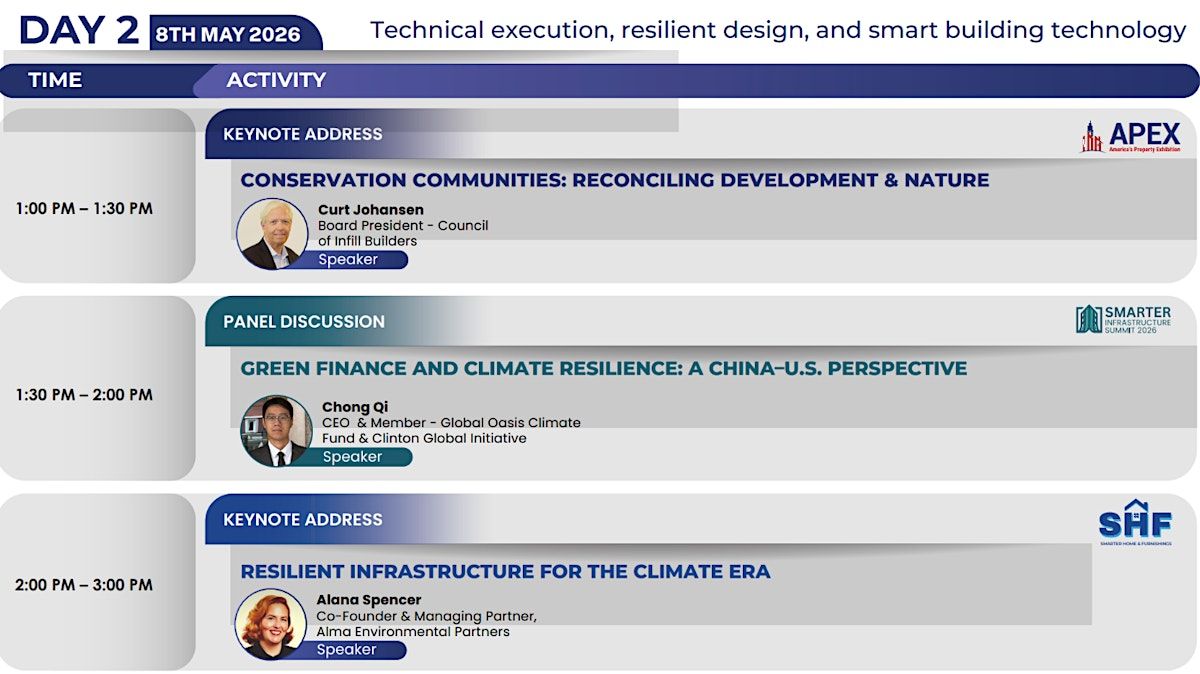Screen dimensions: 1200x674
Task: Click the TIME column header
Action: point(55,81)
